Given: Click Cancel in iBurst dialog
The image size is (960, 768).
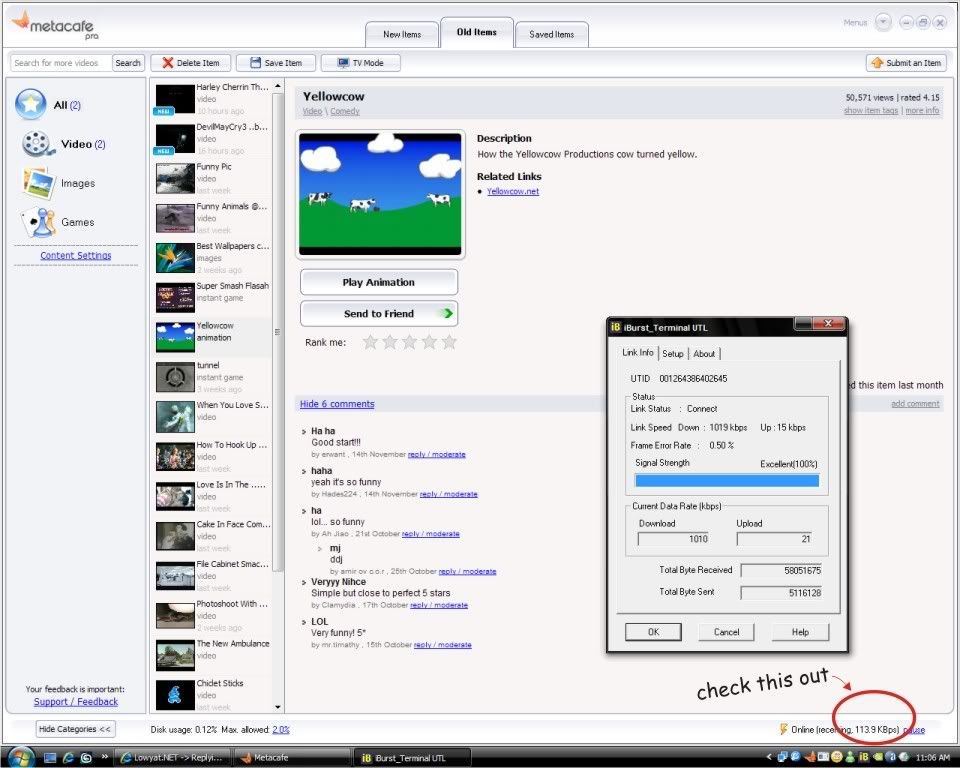Looking at the screenshot, I should click(x=726, y=632).
